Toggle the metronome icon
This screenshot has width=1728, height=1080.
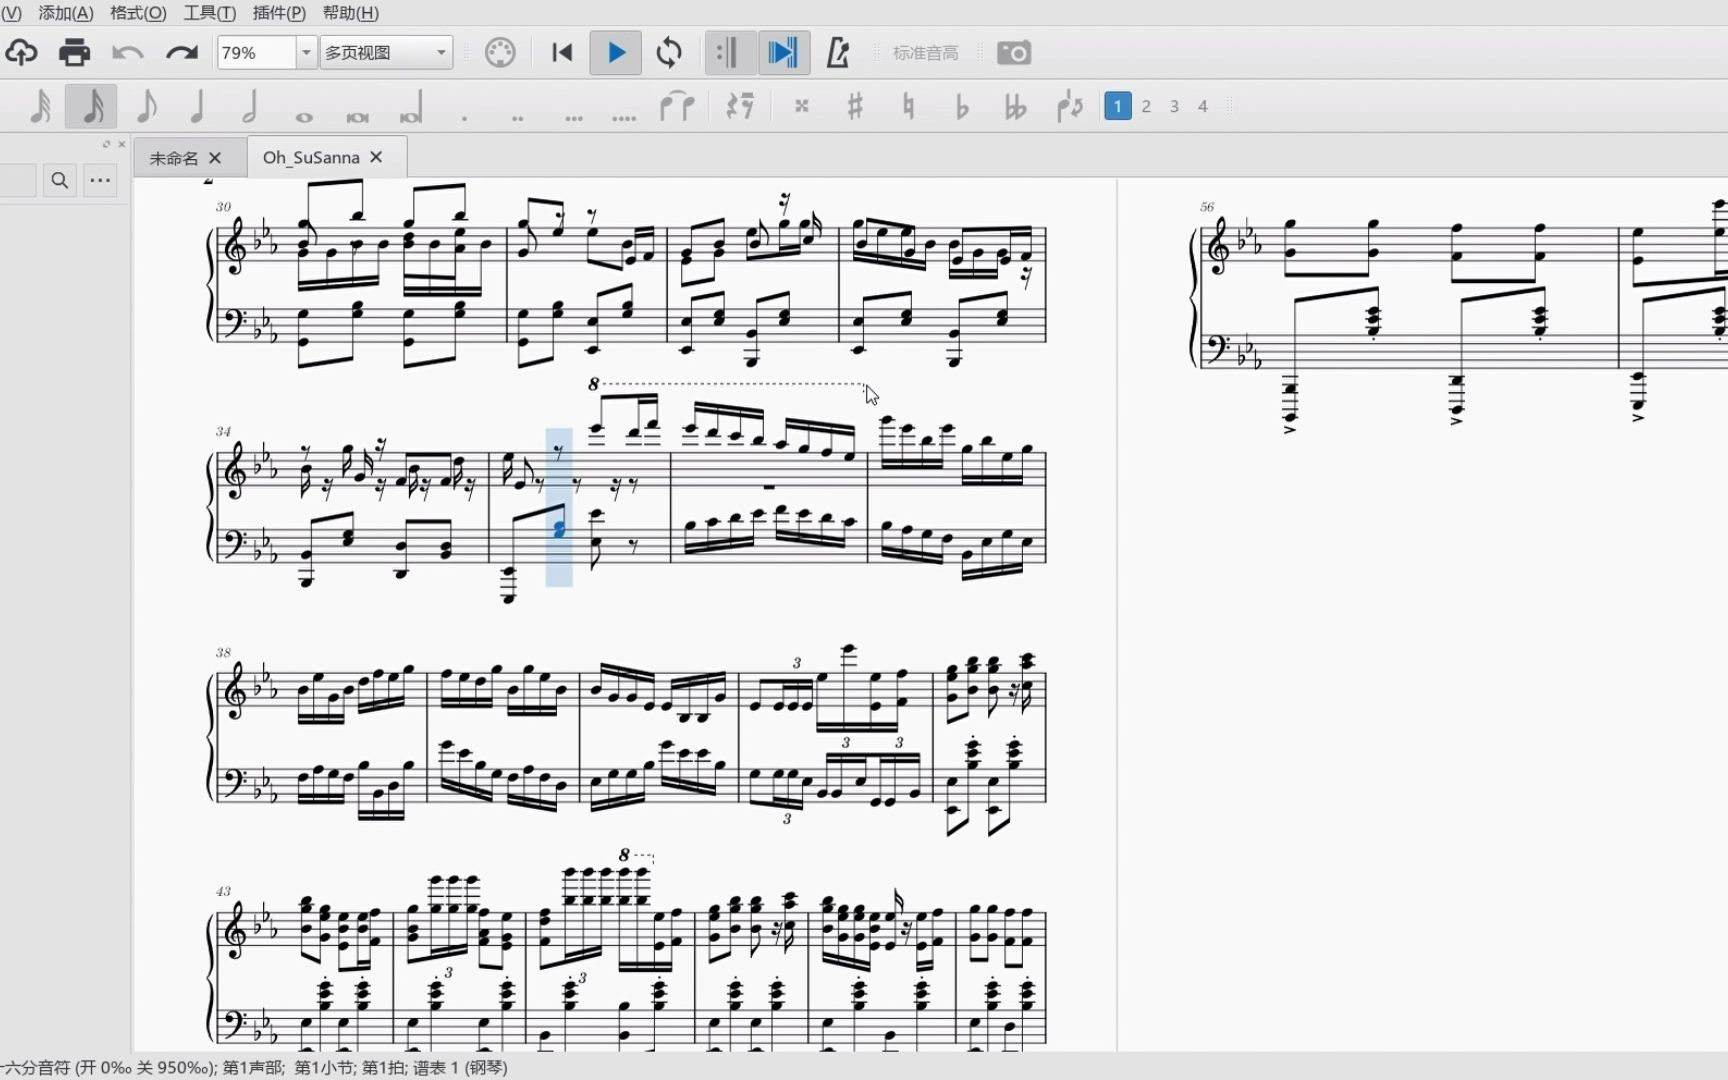[x=838, y=52]
